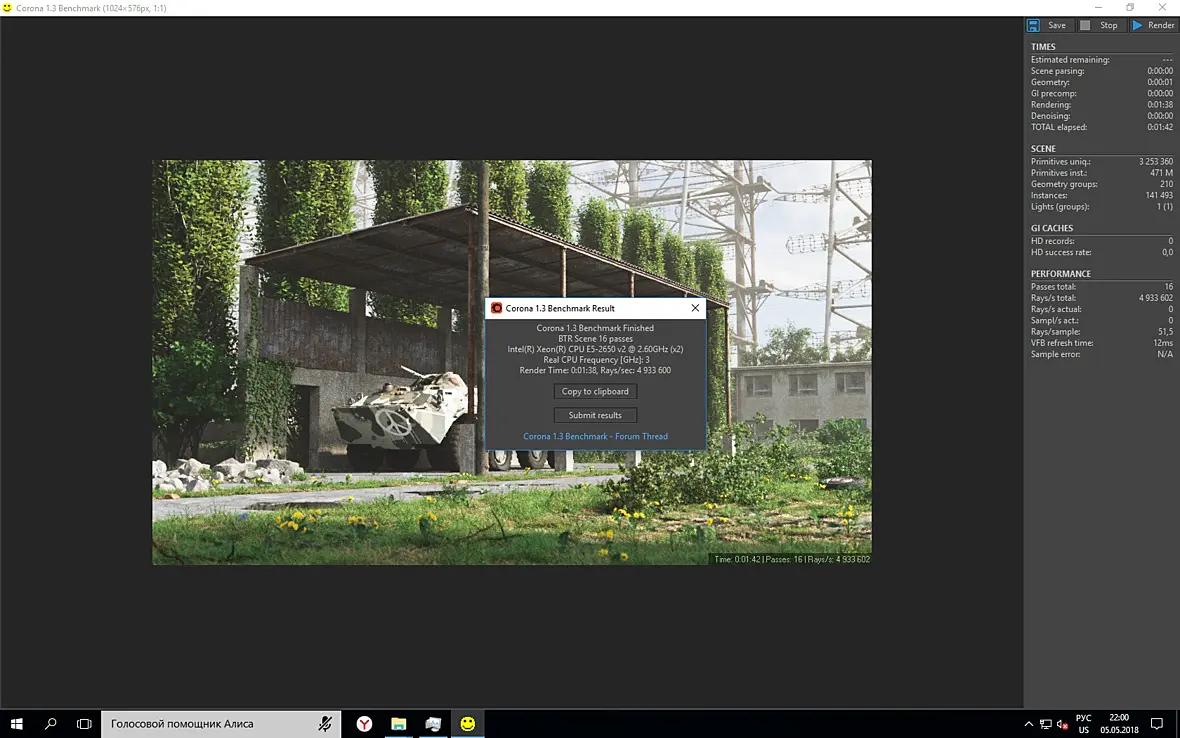
Task: Open File Explorer from the taskbar
Action: click(398, 724)
